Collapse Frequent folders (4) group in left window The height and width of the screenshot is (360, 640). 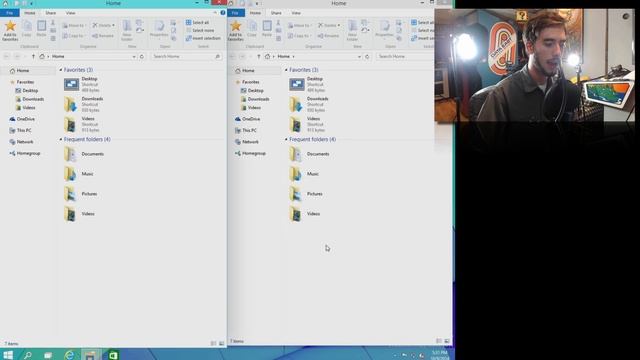pyautogui.click(x=61, y=139)
